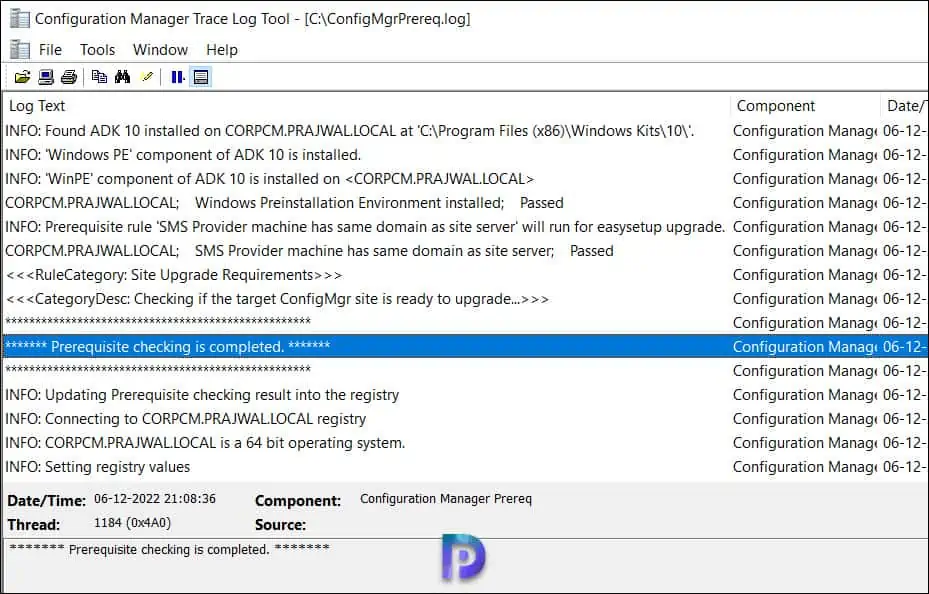Screen dimensions: 929x594
Task: Select the asterisk line above the highlighted row
Action: [x=464, y=323]
